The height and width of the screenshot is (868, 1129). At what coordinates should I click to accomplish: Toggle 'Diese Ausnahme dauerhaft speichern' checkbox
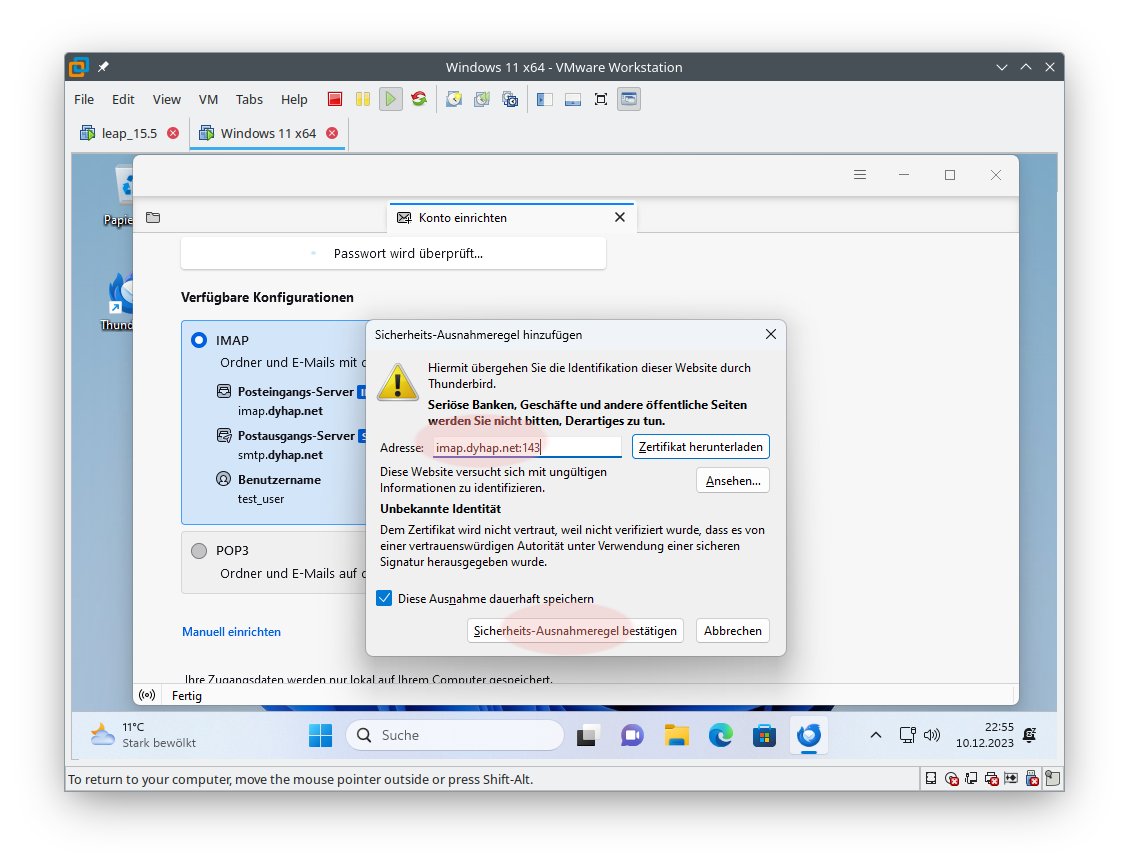point(384,598)
